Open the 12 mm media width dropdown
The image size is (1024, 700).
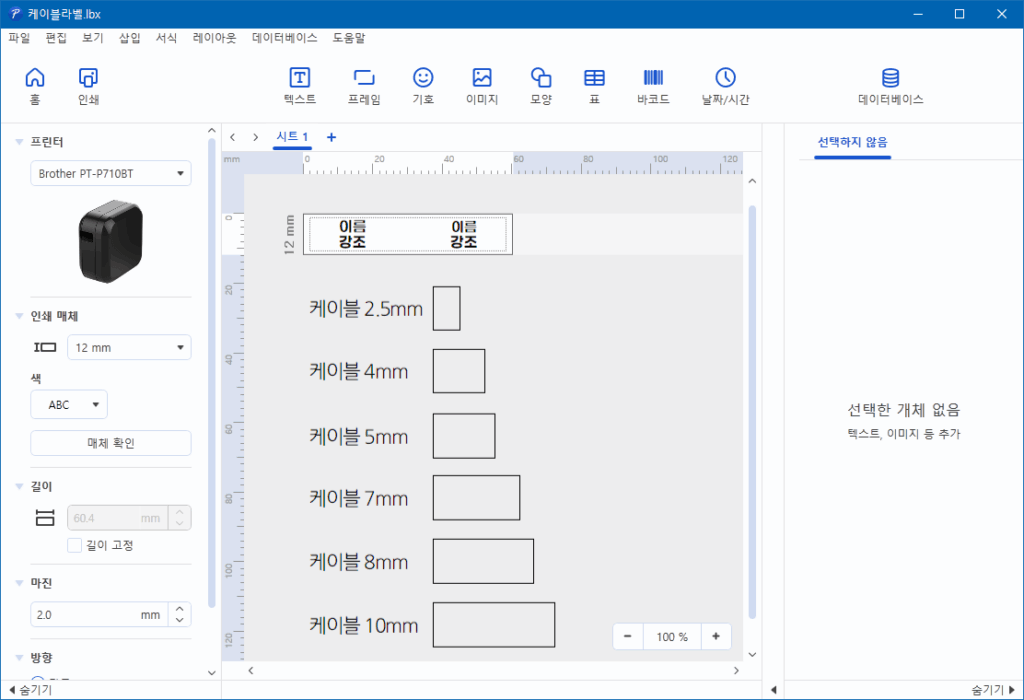[128, 348]
